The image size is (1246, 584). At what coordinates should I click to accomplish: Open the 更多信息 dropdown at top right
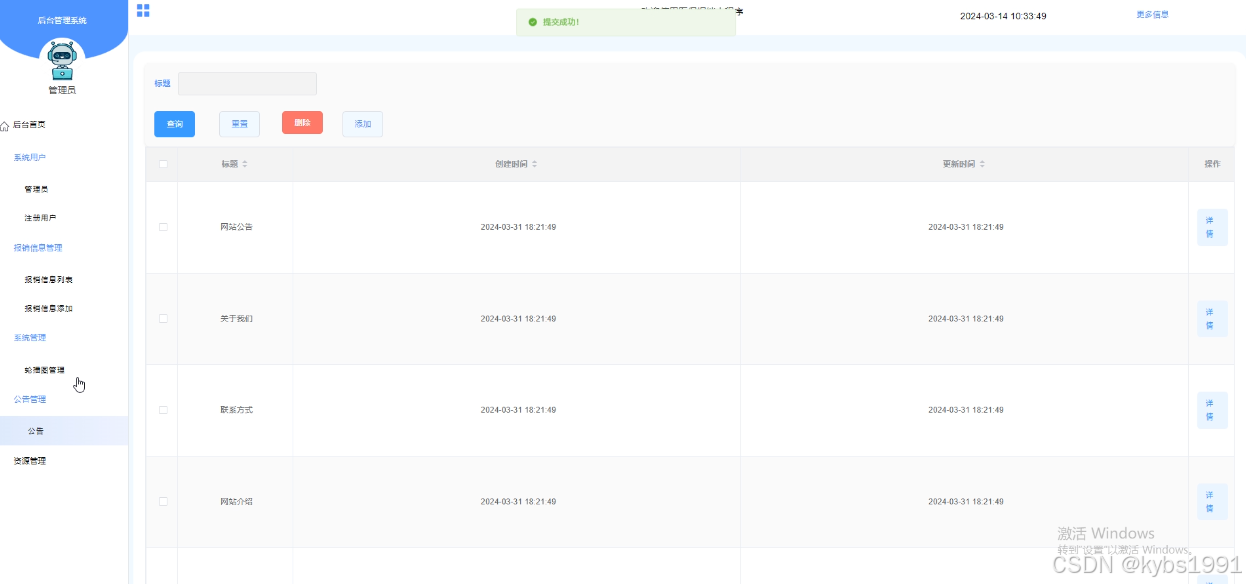coord(1152,15)
